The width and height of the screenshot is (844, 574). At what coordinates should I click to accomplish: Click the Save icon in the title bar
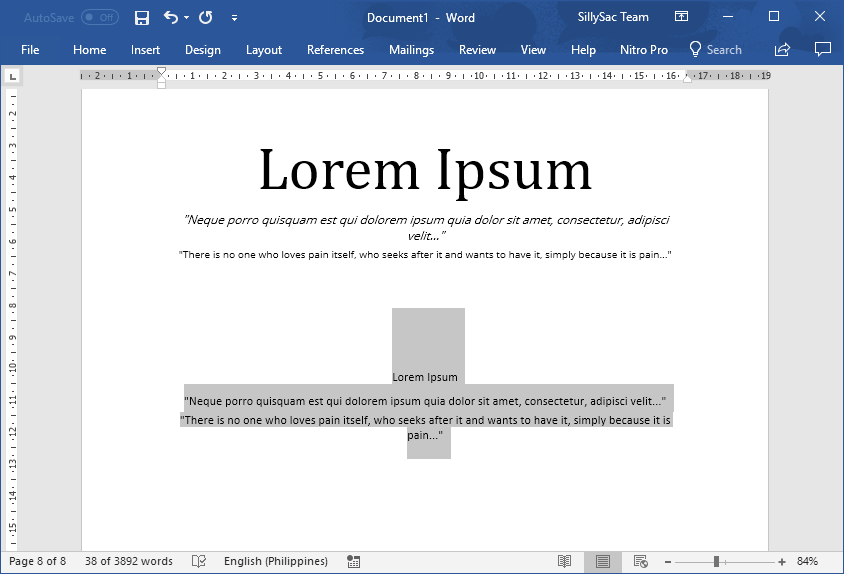[x=142, y=17]
